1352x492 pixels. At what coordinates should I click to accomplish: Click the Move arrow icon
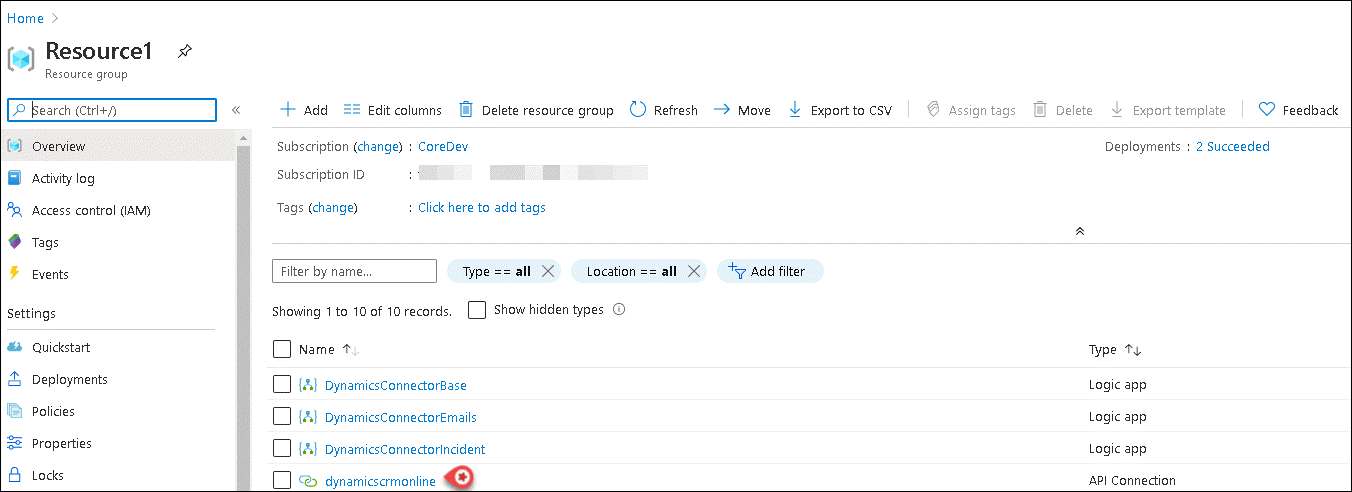[721, 110]
